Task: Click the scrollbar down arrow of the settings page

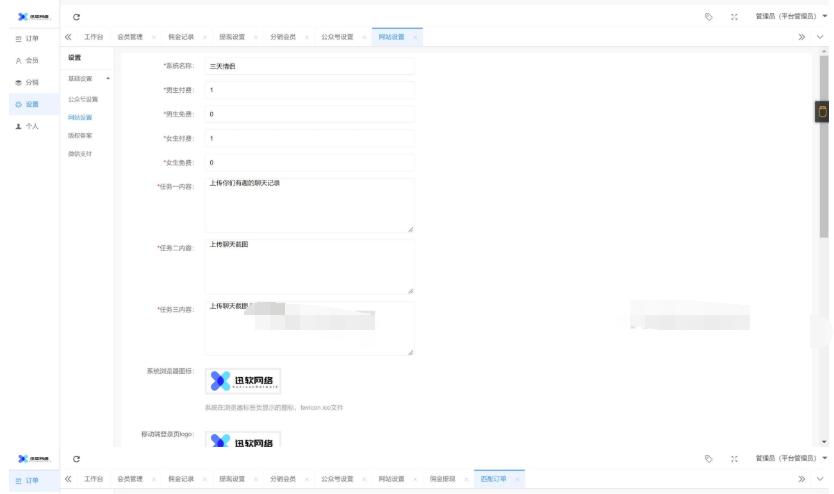Action: (824, 442)
